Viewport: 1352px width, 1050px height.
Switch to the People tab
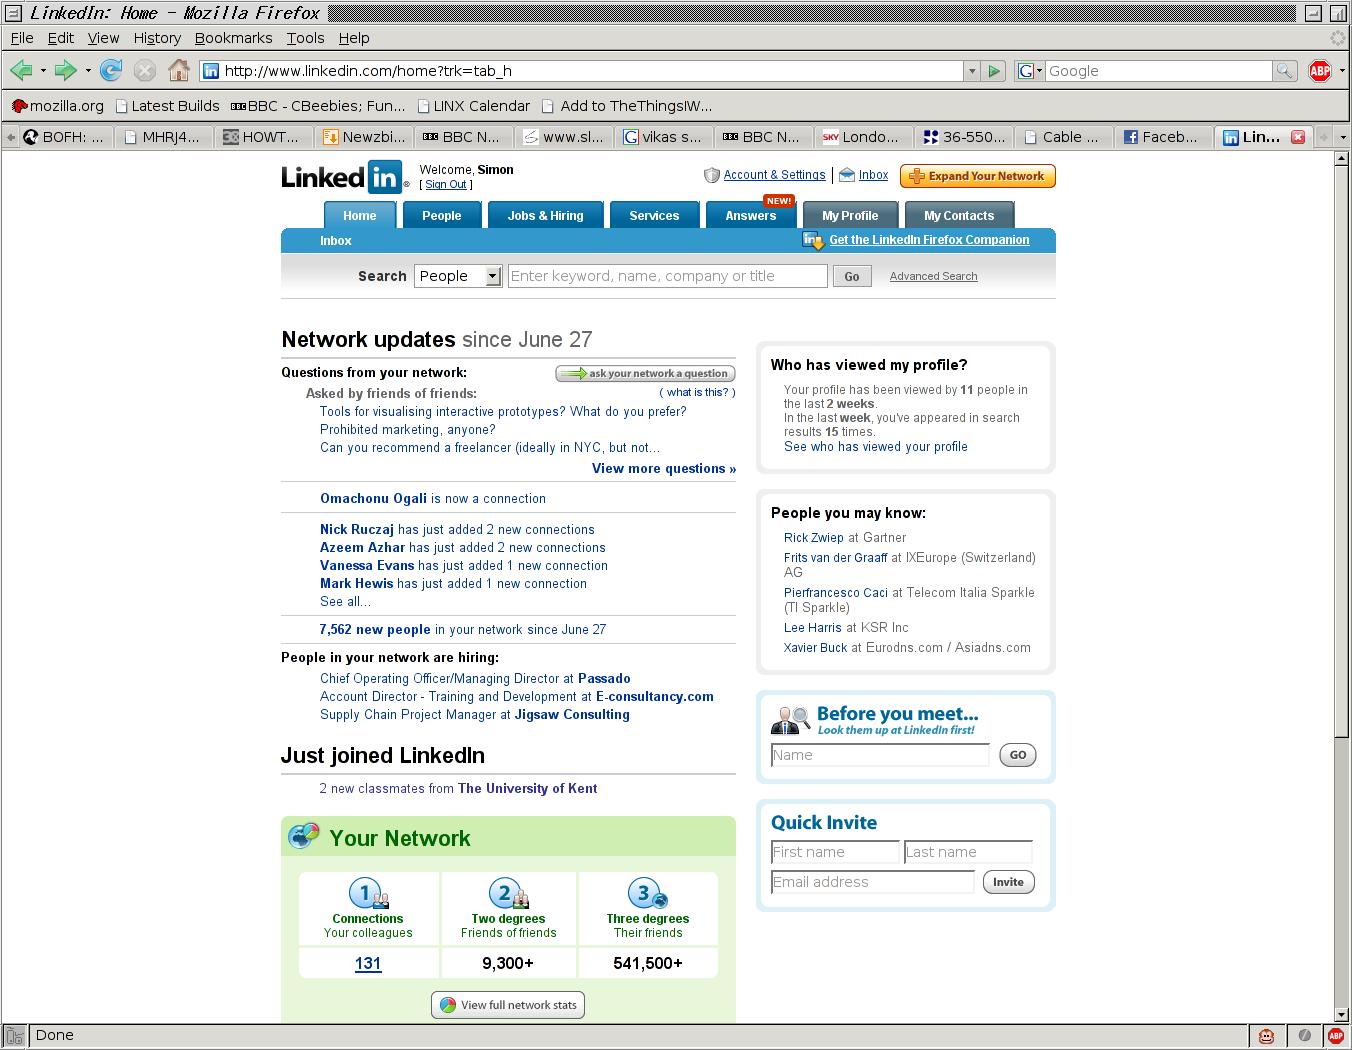(441, 215)
